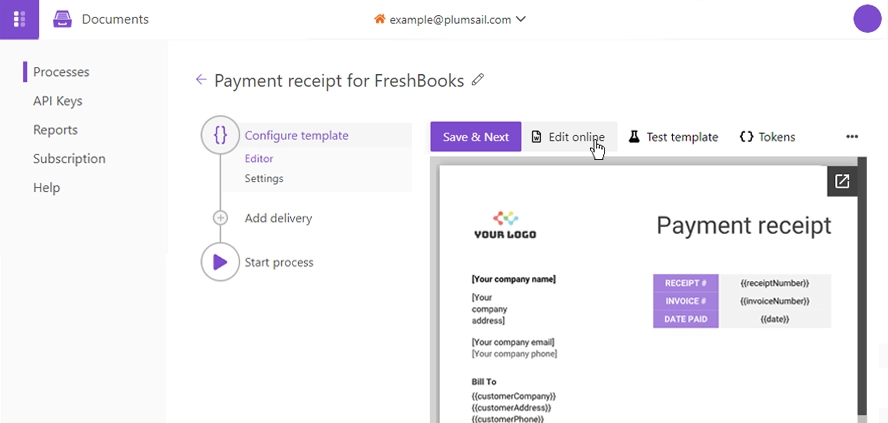Click the preview vertical scrollbar

click(862, 289)
